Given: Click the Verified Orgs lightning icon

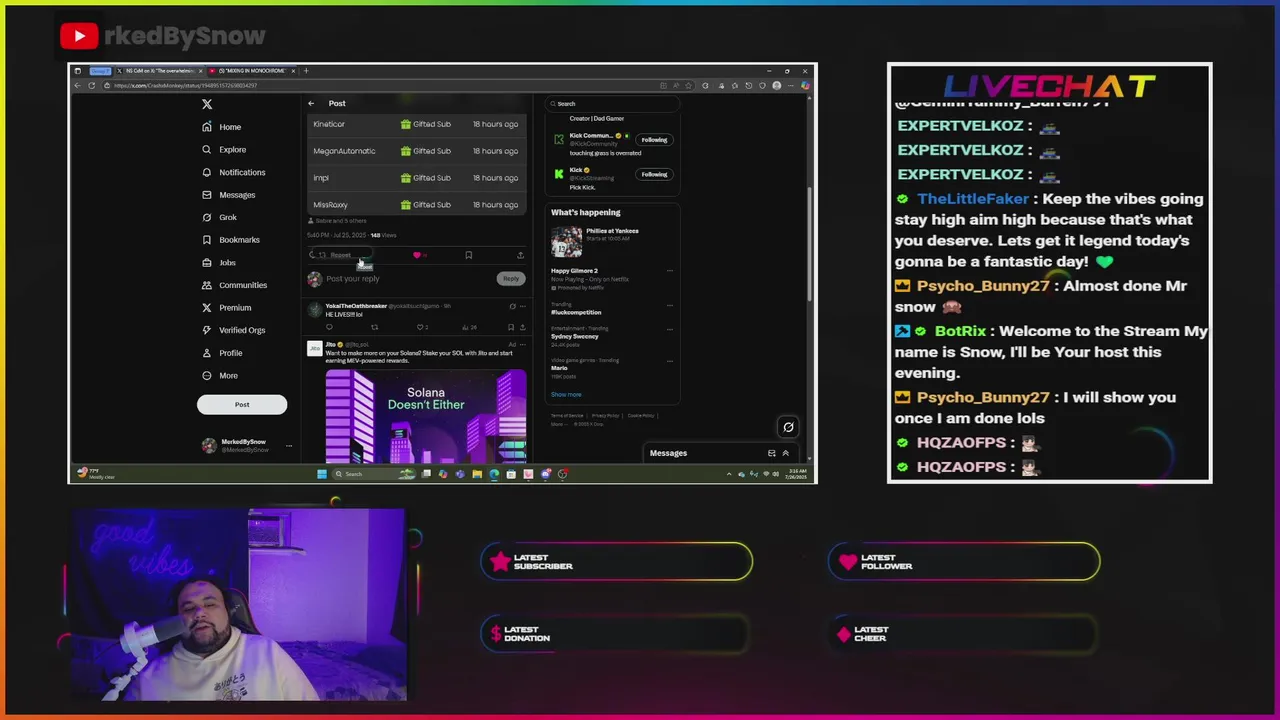Looking at the screenshot, I should (x=207, y=330).
